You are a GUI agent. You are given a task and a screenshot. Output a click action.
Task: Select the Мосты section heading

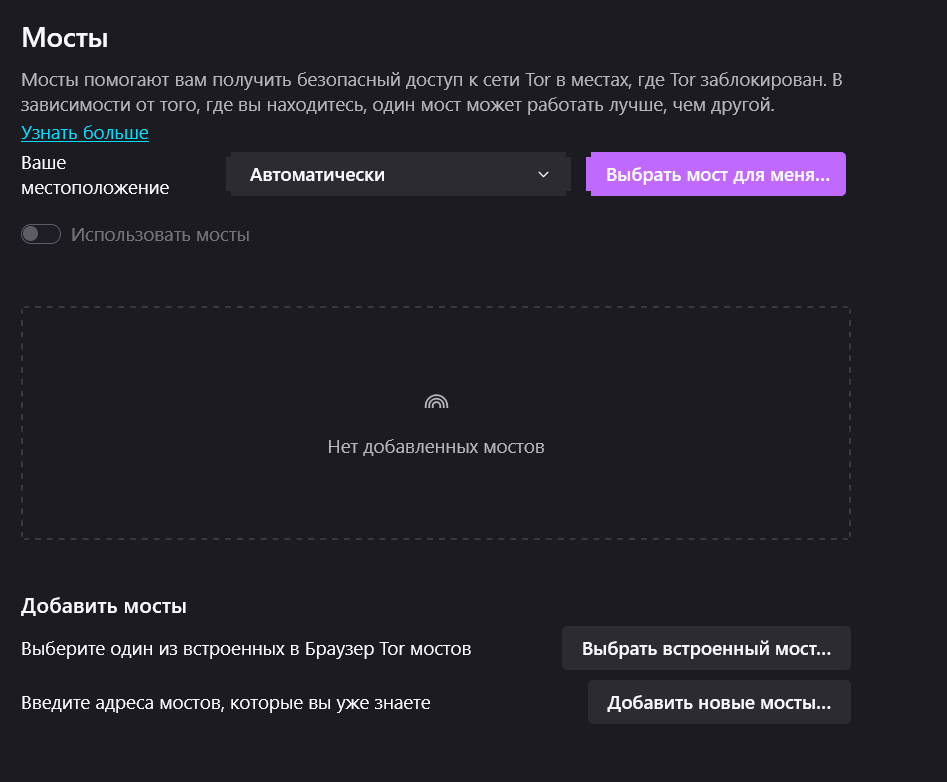click(x=65, y=37)
